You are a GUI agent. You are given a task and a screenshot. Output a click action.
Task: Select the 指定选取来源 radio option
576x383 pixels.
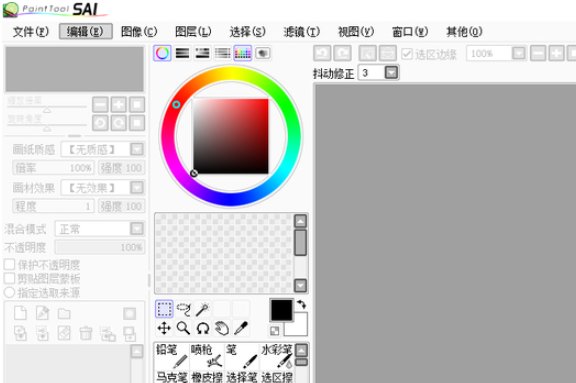(10, 293)
